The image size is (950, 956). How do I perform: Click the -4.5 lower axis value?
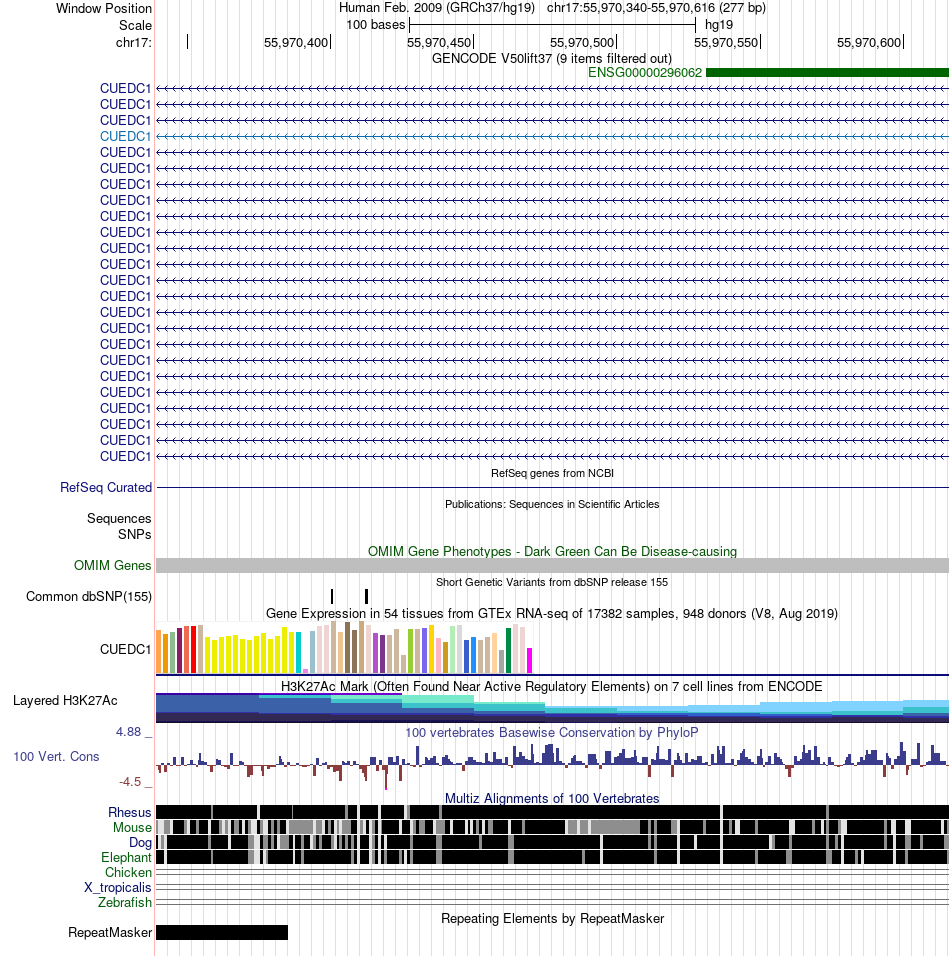[x=130, y=782]
